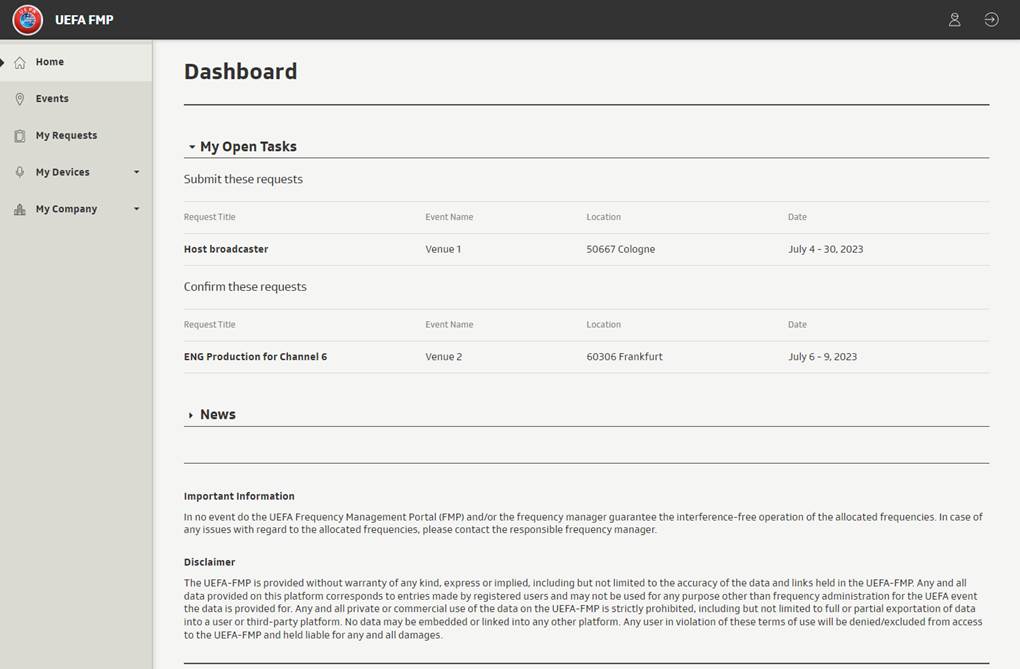This screenshot has width=1020, height=669.
Task: Collapse the My Open Tasks section
Action: pyautogui.click(x=191, y=147)
